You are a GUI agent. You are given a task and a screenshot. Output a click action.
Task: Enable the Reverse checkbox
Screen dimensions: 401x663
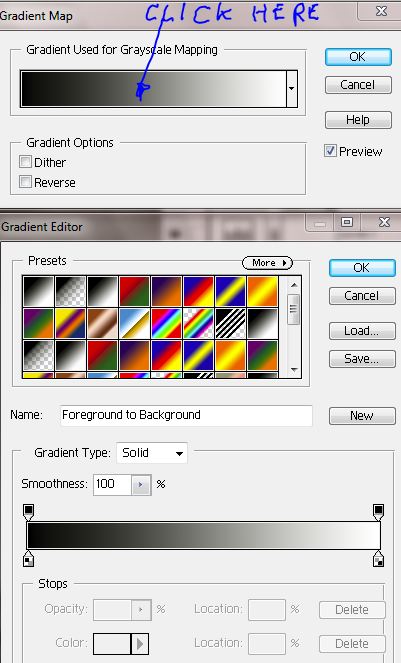pos(25,182)
